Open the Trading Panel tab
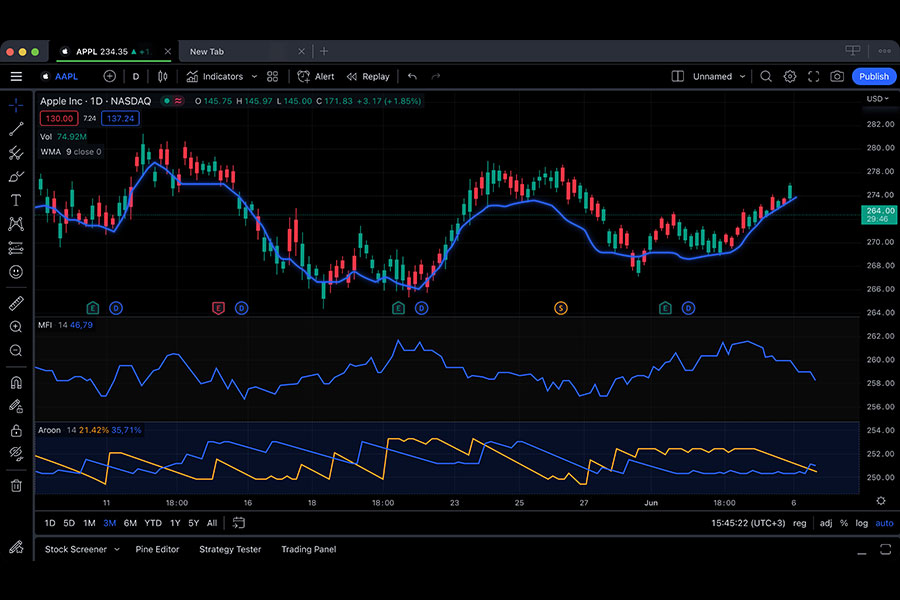The image size is (900, 600). pyautogui.click(x=309, y=549)
